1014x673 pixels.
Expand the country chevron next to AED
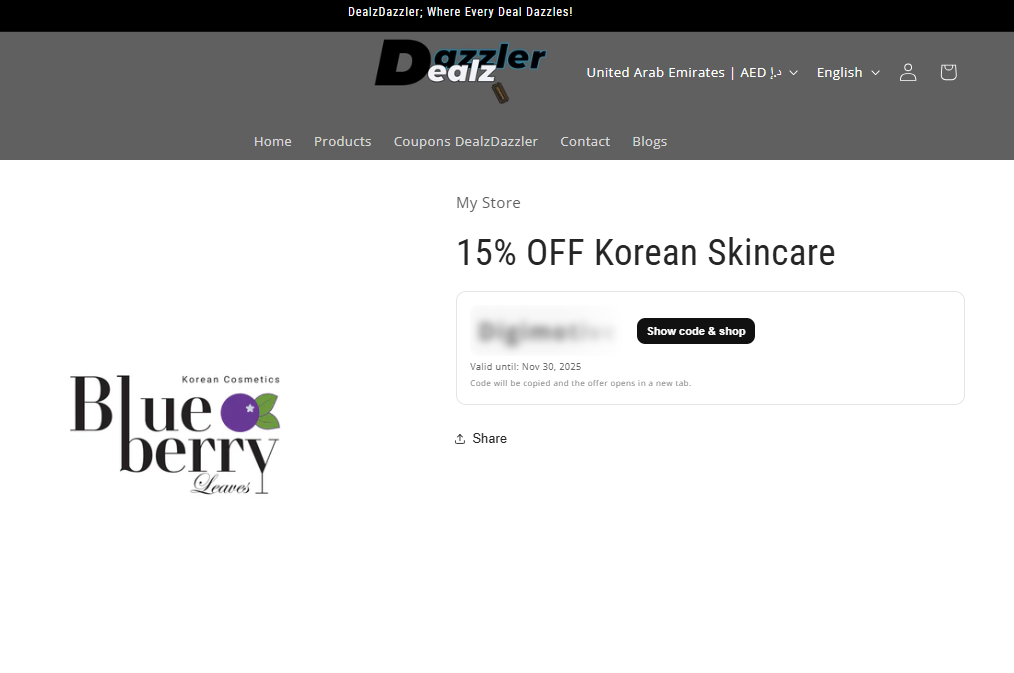click(x=793, y=72)
